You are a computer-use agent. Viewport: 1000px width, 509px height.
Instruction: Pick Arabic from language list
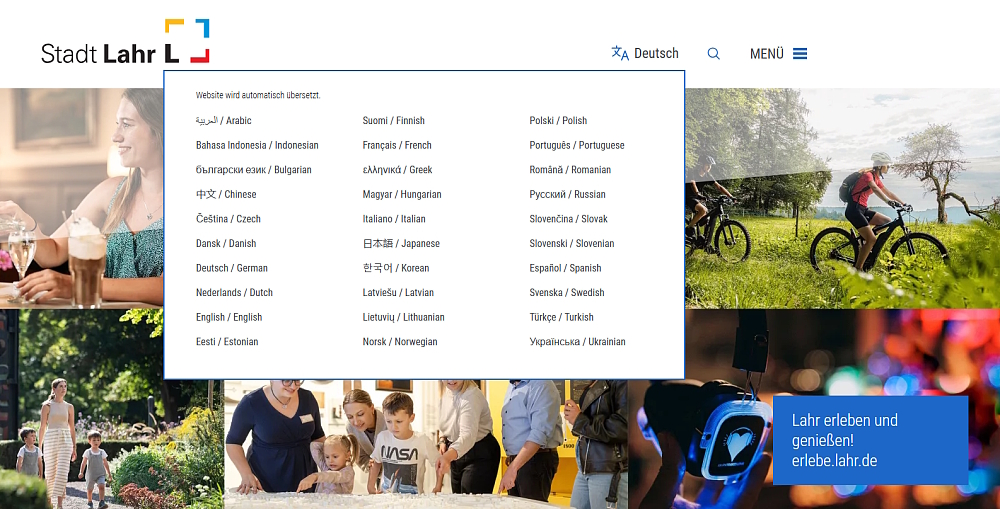click(224, 121)
